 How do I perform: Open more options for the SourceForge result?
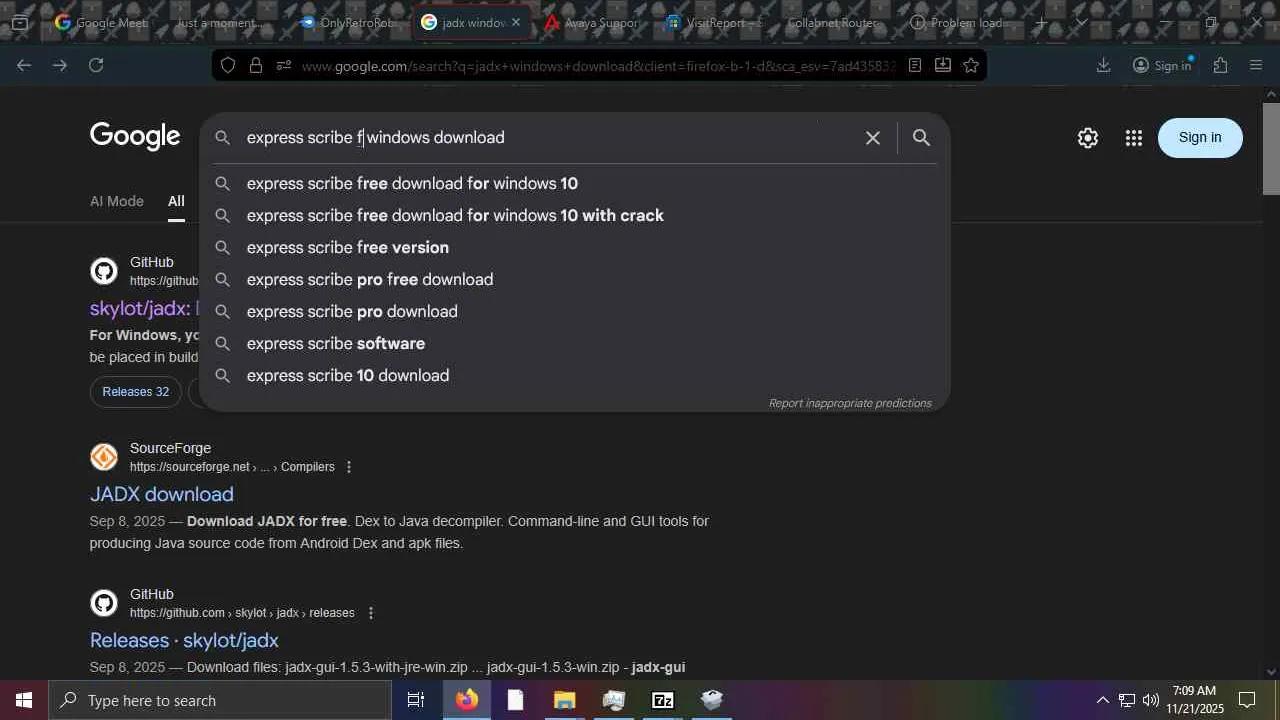(349, 467)
